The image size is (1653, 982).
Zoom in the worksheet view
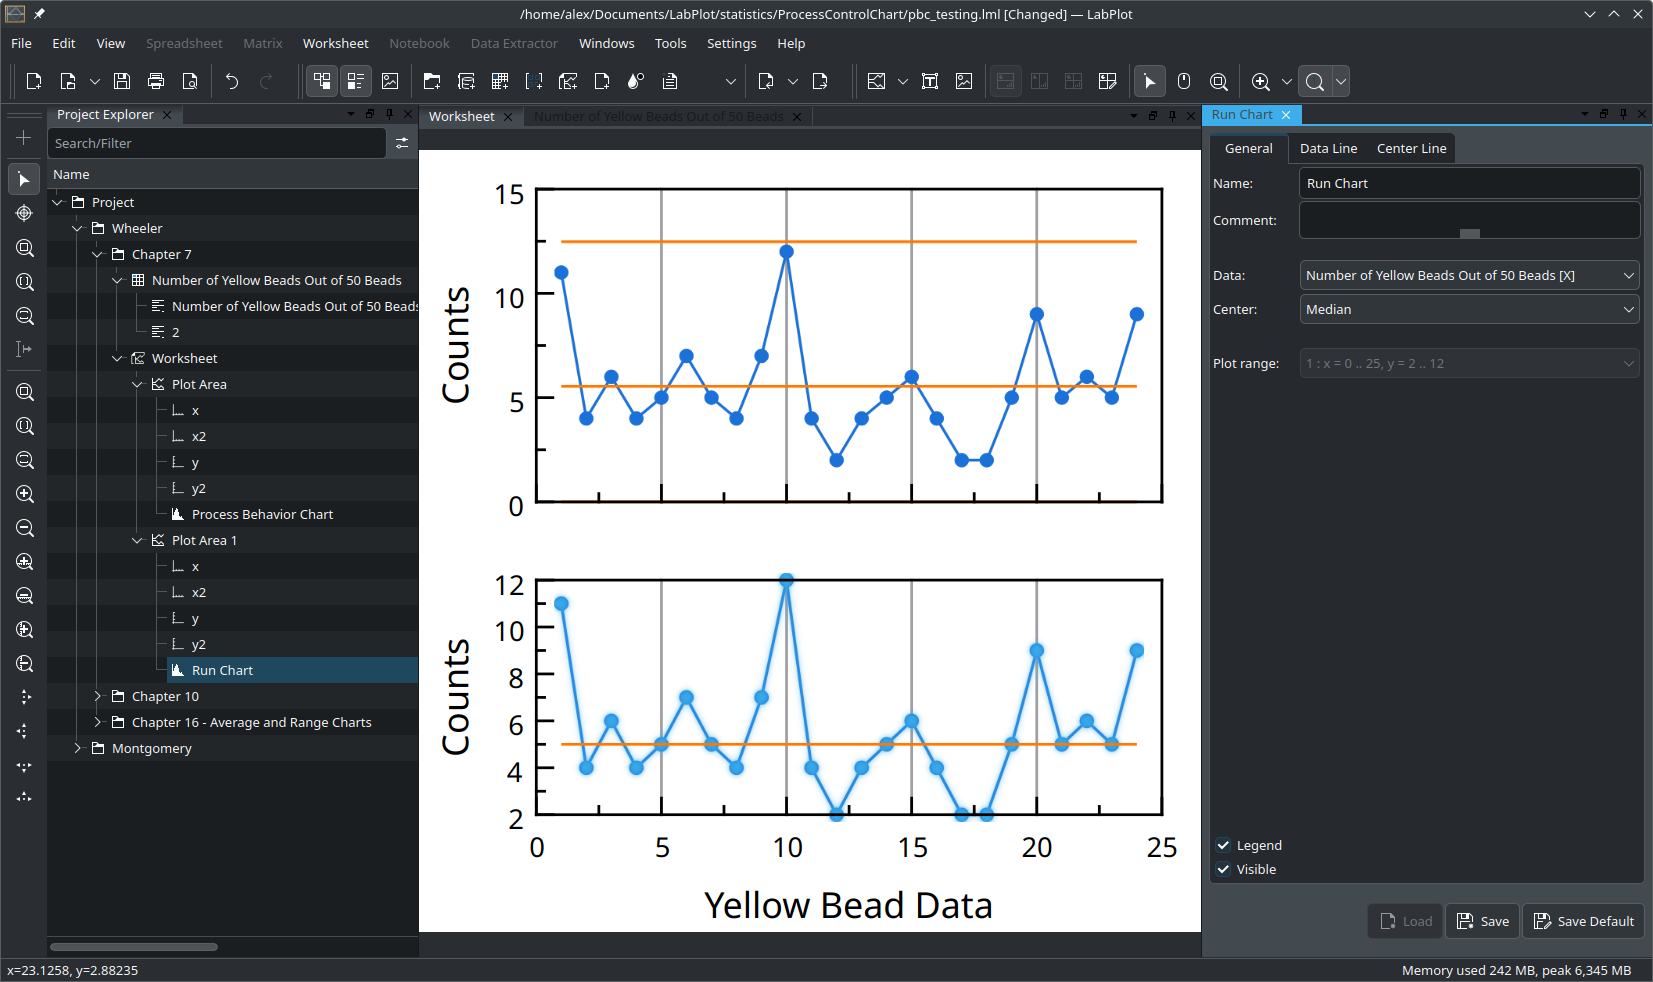click(1261, 82)
